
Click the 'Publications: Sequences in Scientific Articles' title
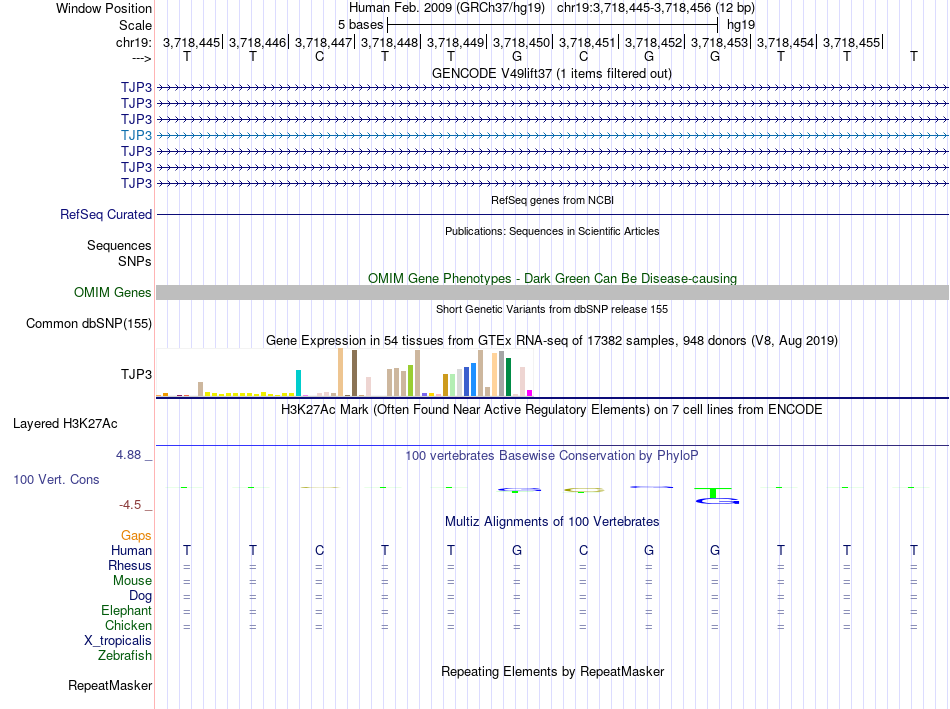tap(552, 231)
